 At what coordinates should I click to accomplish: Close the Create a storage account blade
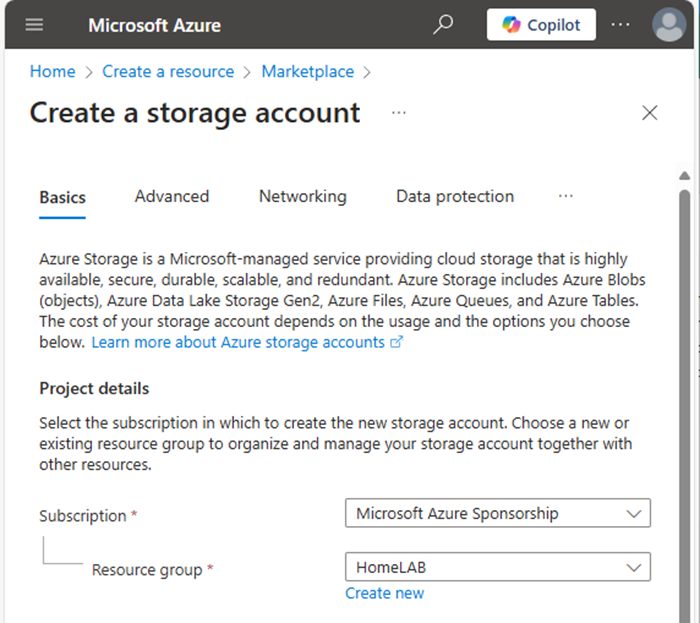(650, 112)
